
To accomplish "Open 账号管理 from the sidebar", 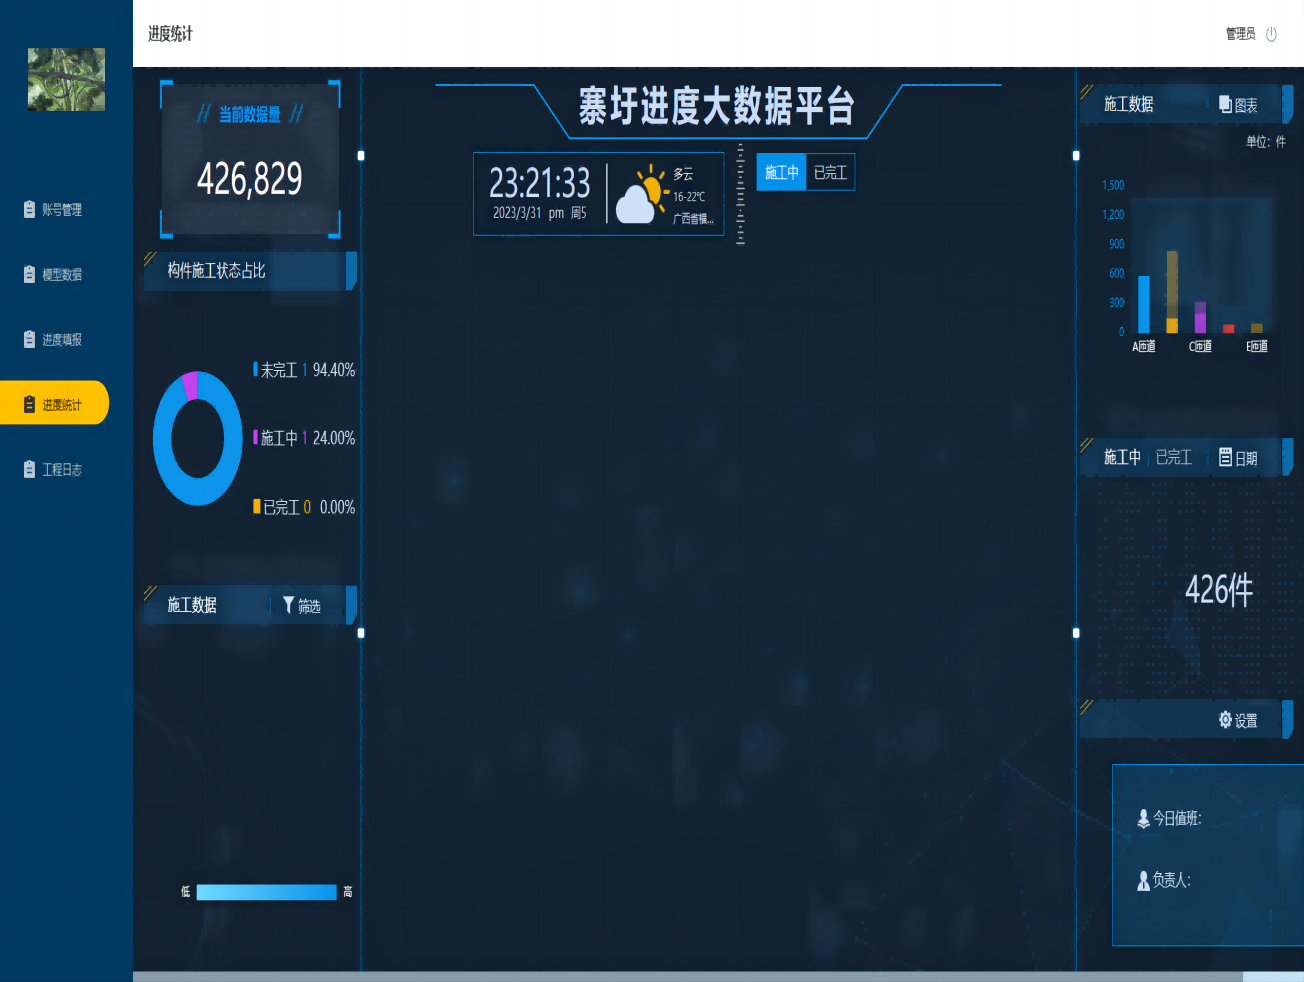I will (61, 210).
